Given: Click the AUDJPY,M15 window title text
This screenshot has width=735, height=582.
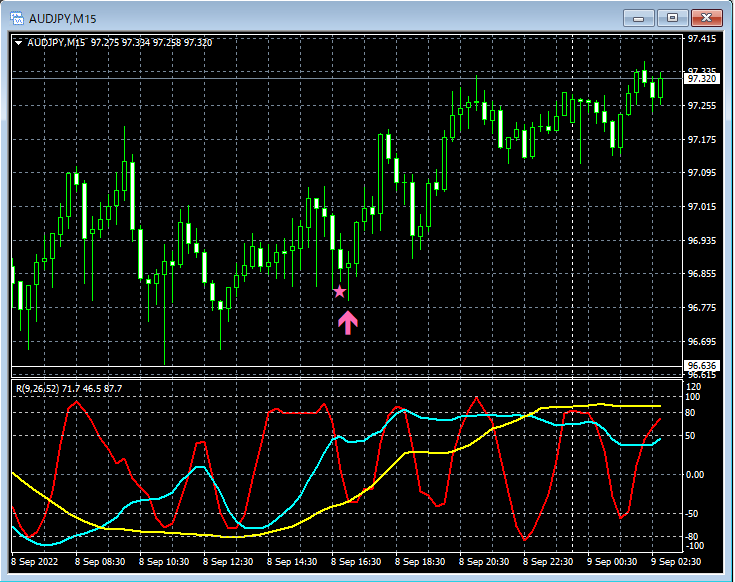Looking at the screenshot, I should pos(62,19).
